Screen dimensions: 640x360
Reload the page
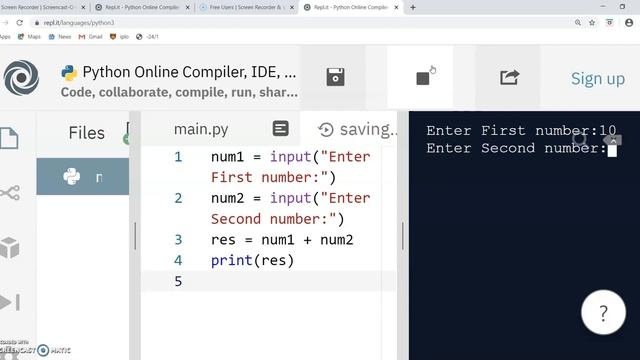pyautogui.click(x=19, y=23)
